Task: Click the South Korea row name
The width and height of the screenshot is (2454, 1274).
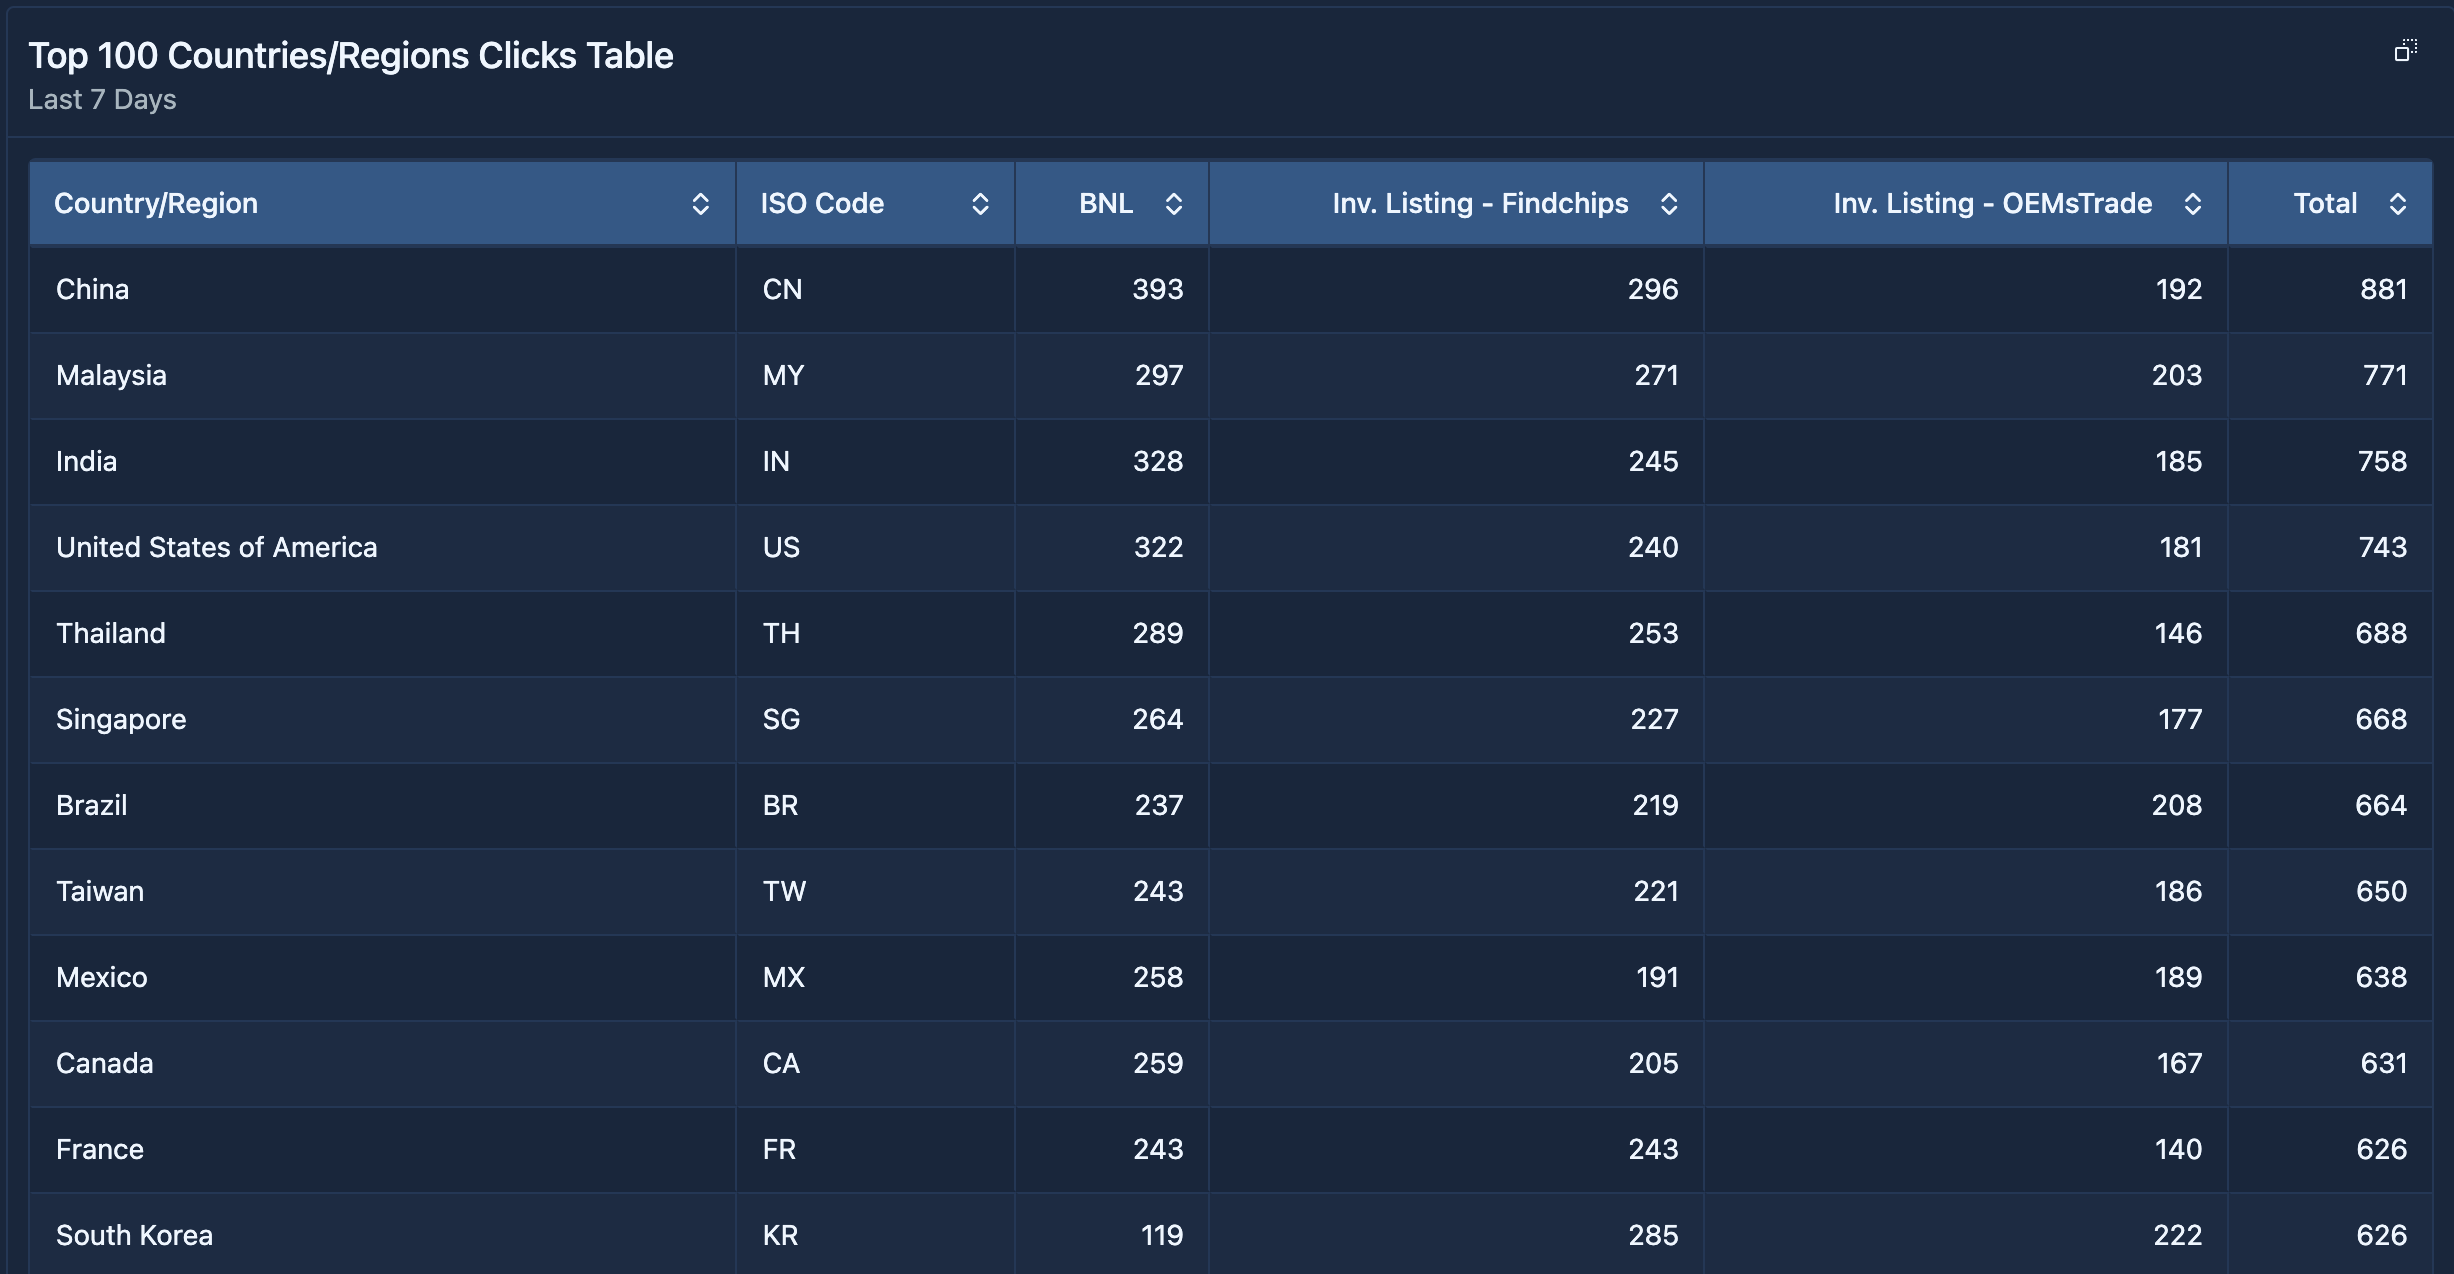Action: (x=134, y=1236)
